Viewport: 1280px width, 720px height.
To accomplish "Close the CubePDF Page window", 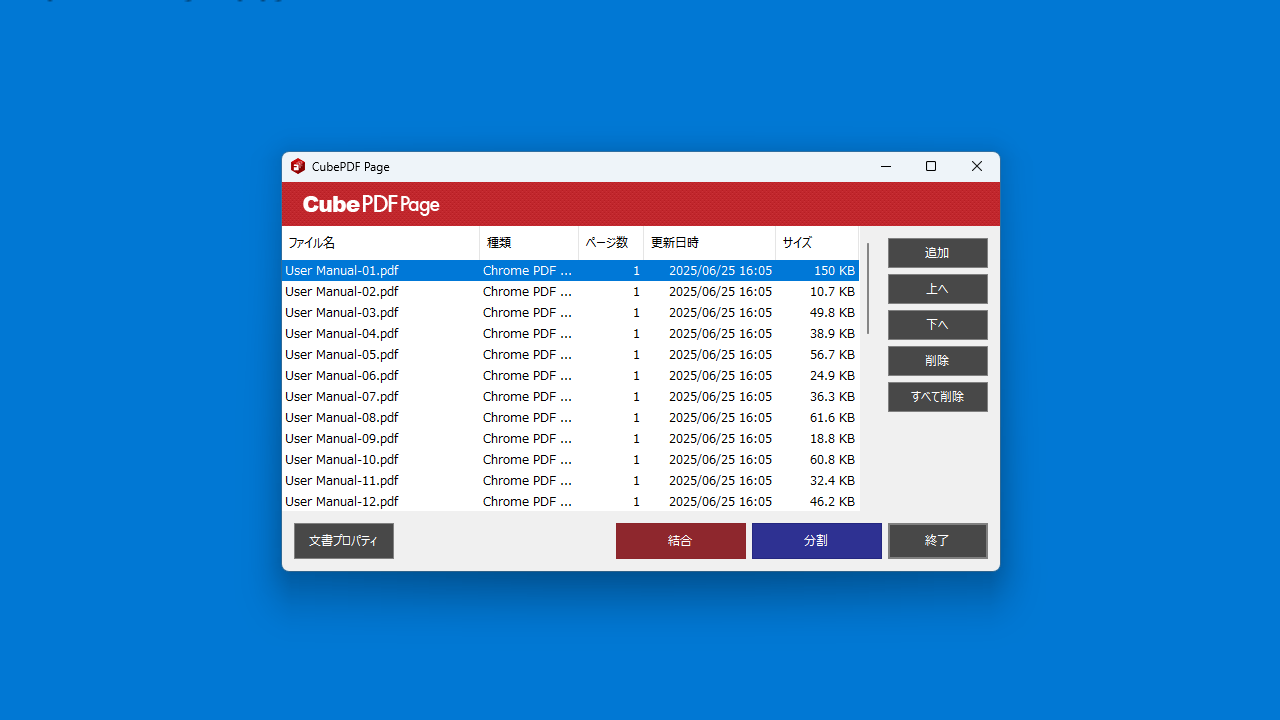I will pos(977,167).
